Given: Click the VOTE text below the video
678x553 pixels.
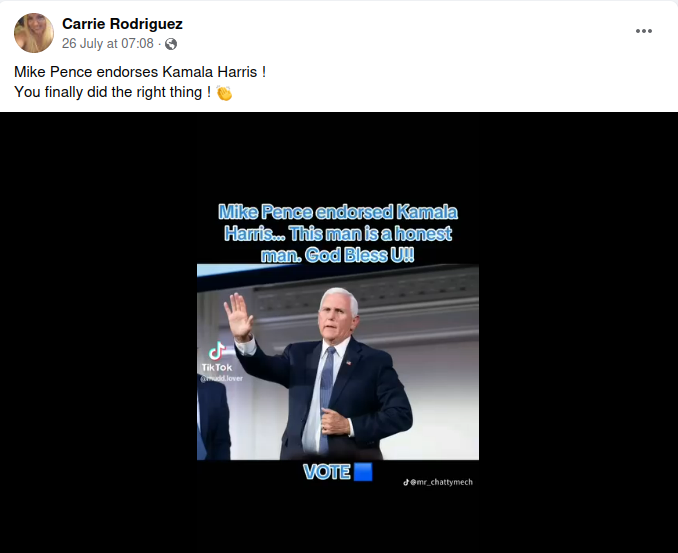Looking at the screenshot, I should (326, 472).
